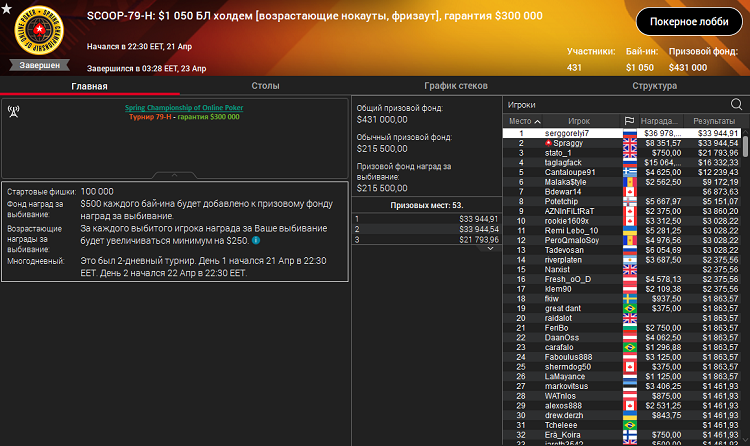Viewport: 750px width, 446px height.
Task: Select player Potetchip in the list
Action: coord(622,201)
